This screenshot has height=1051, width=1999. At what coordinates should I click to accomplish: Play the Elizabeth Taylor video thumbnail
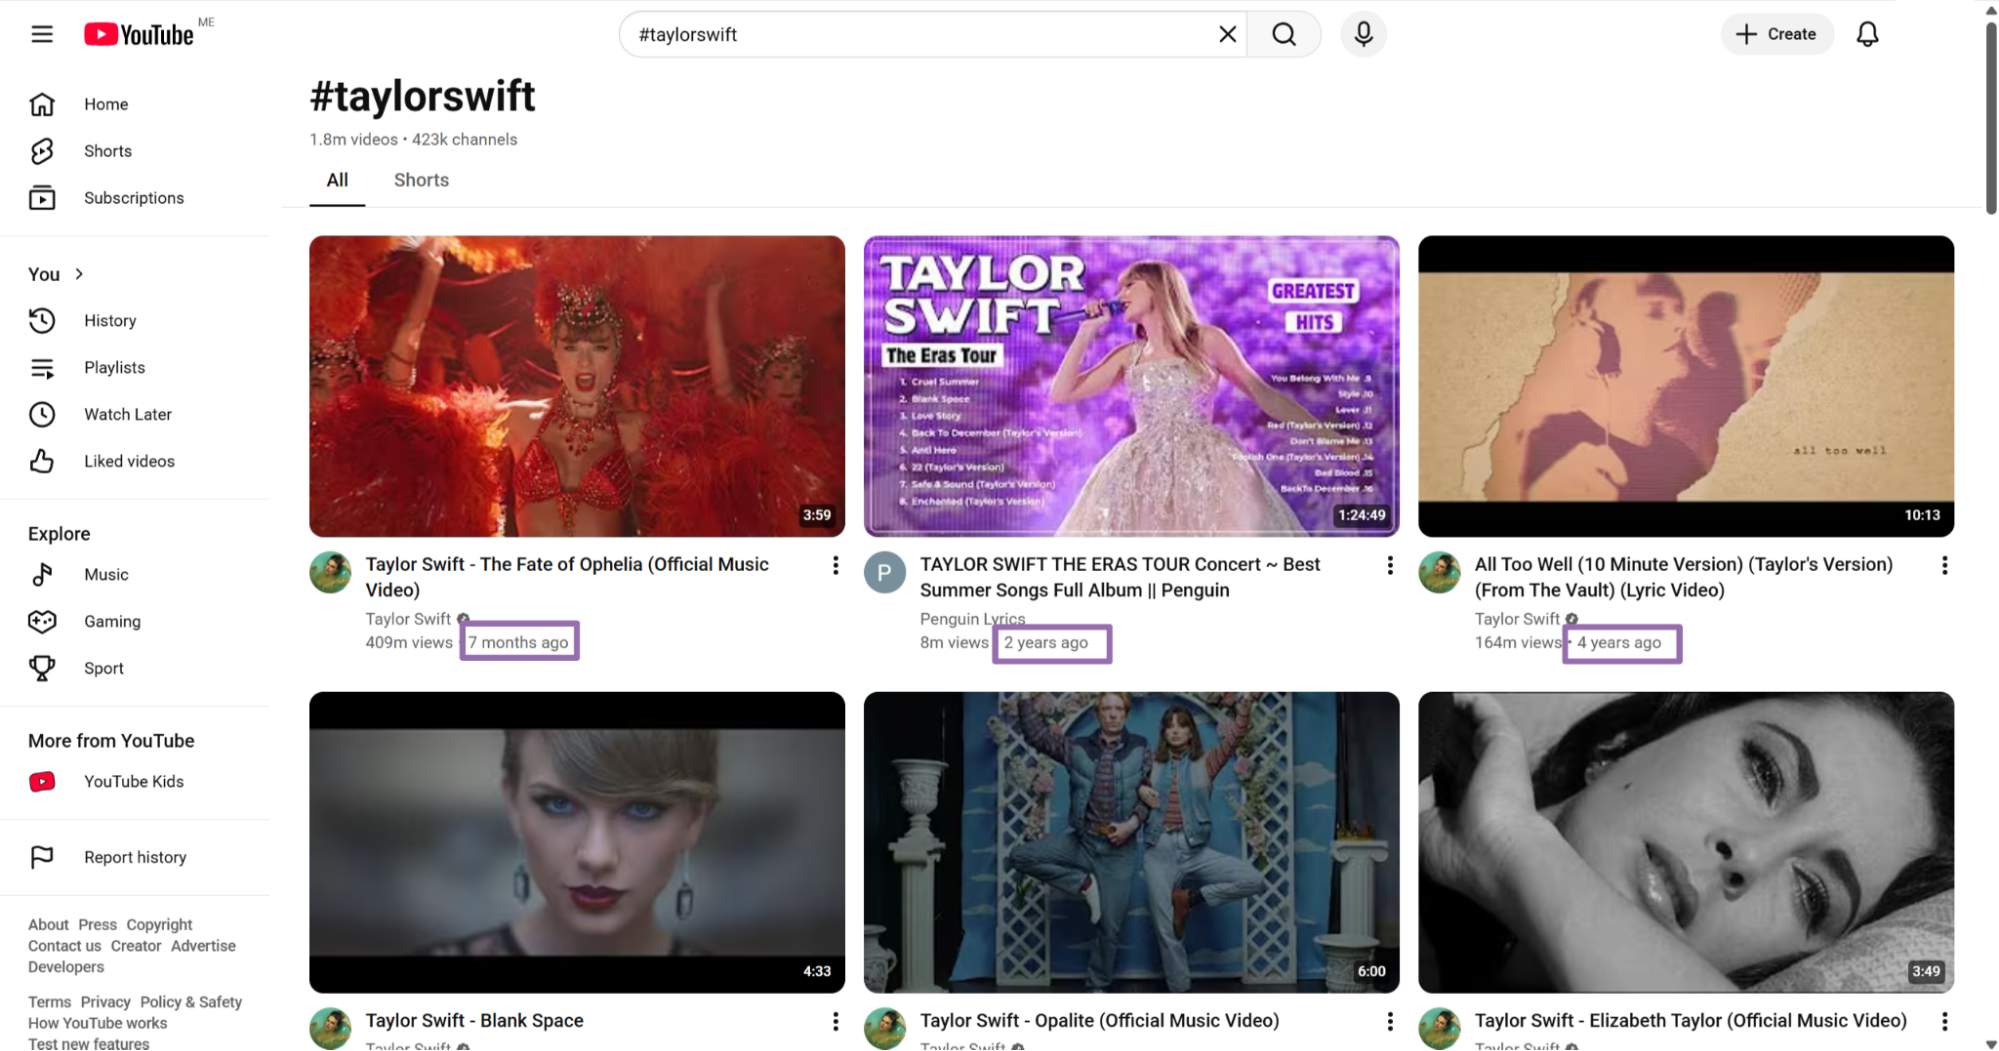tap(1686, 842)
